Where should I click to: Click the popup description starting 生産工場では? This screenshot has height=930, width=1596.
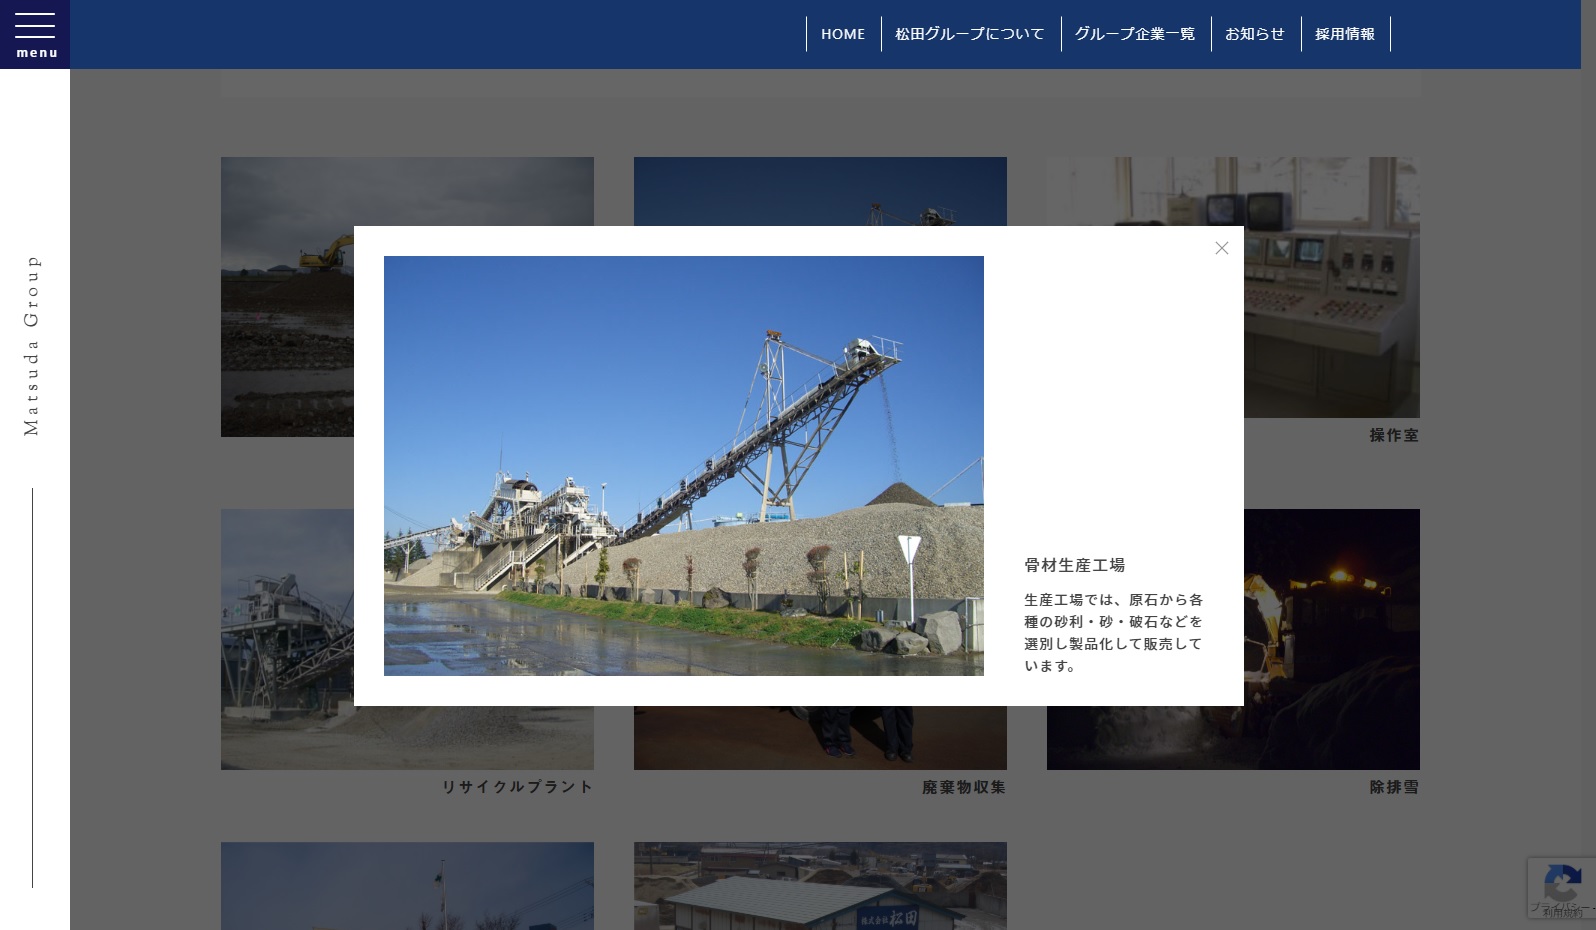[x=1114, y=633]
